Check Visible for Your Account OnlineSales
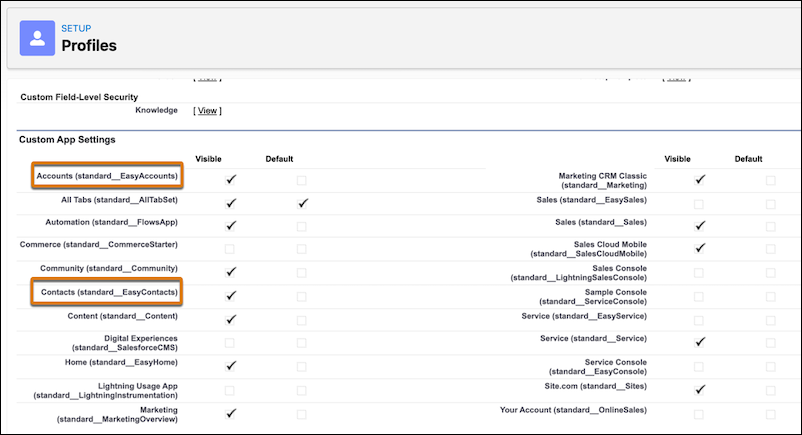 (x=699, y=414)
